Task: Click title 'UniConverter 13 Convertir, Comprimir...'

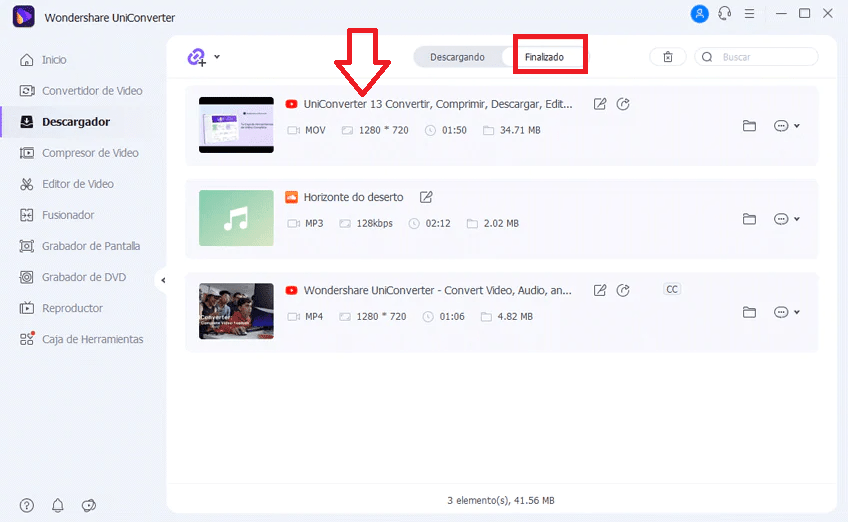Action: pyautogui.click(x=438, y=104)
